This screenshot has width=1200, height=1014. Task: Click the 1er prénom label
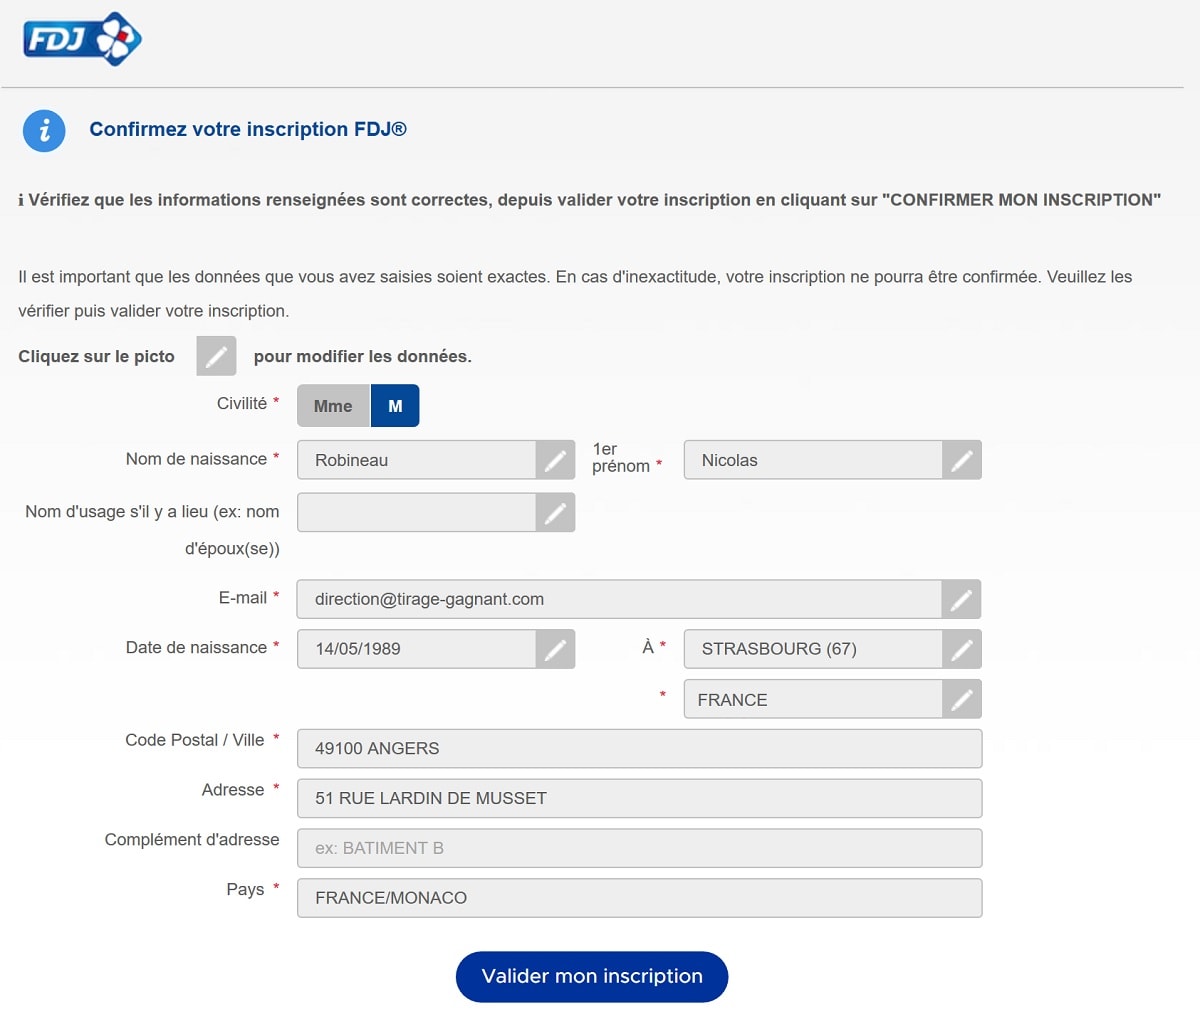[621, 458]
